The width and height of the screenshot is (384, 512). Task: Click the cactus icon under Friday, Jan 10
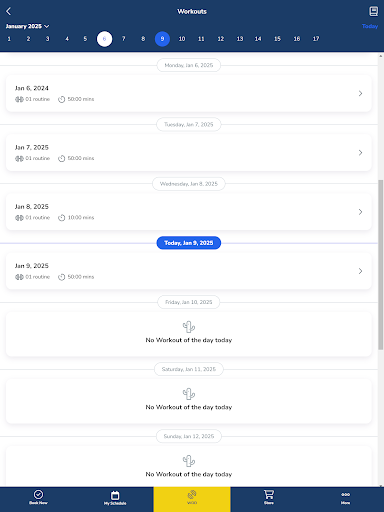(x=189, y=327)
